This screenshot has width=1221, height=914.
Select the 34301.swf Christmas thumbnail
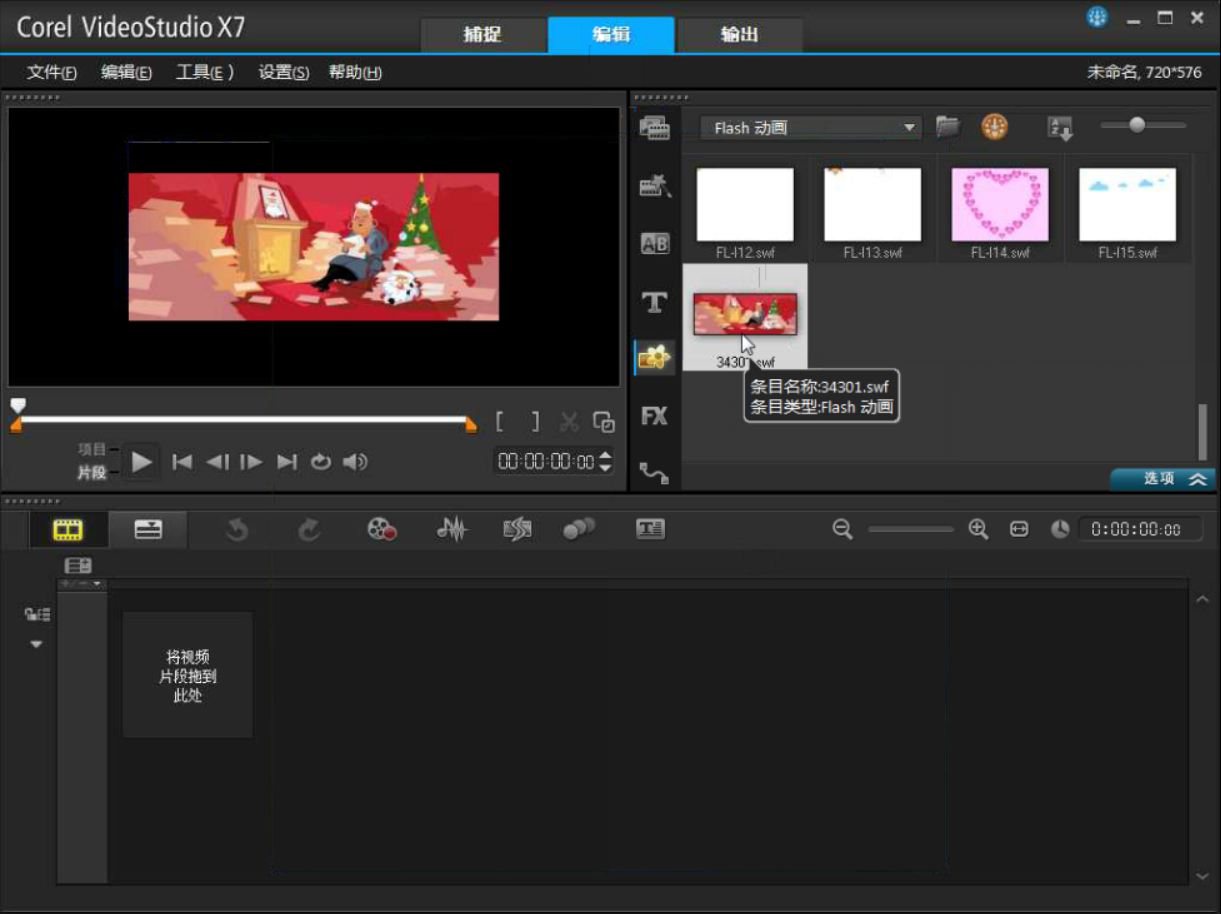click(x=745, y=314)
